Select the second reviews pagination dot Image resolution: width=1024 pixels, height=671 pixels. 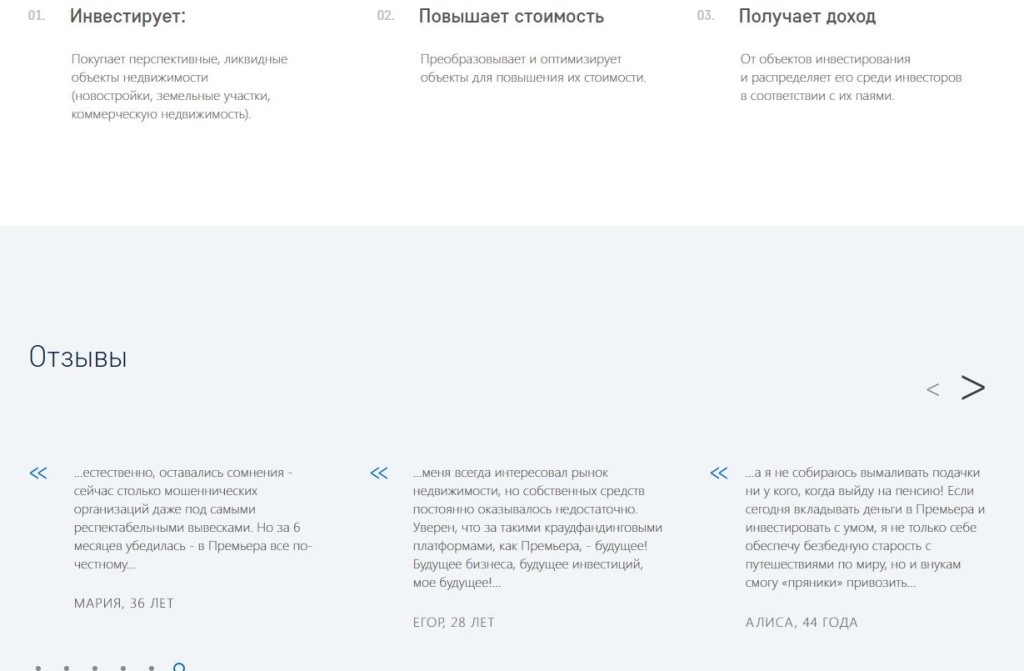click(66, 667)
